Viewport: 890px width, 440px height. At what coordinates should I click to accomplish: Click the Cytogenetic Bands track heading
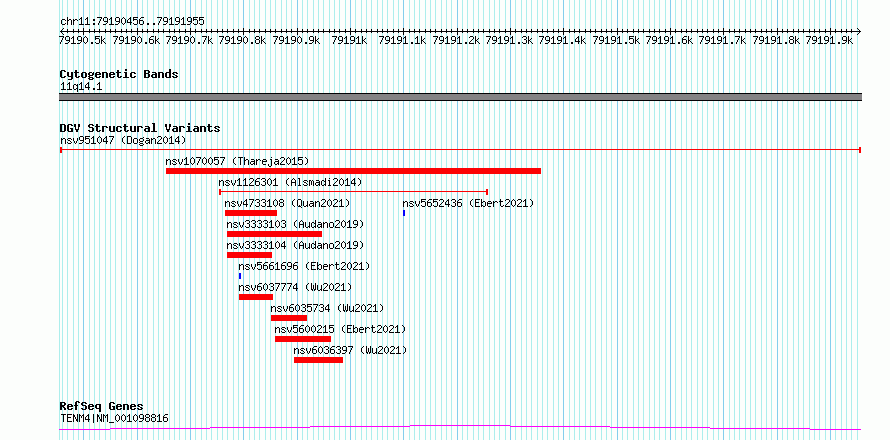point(119,74)
